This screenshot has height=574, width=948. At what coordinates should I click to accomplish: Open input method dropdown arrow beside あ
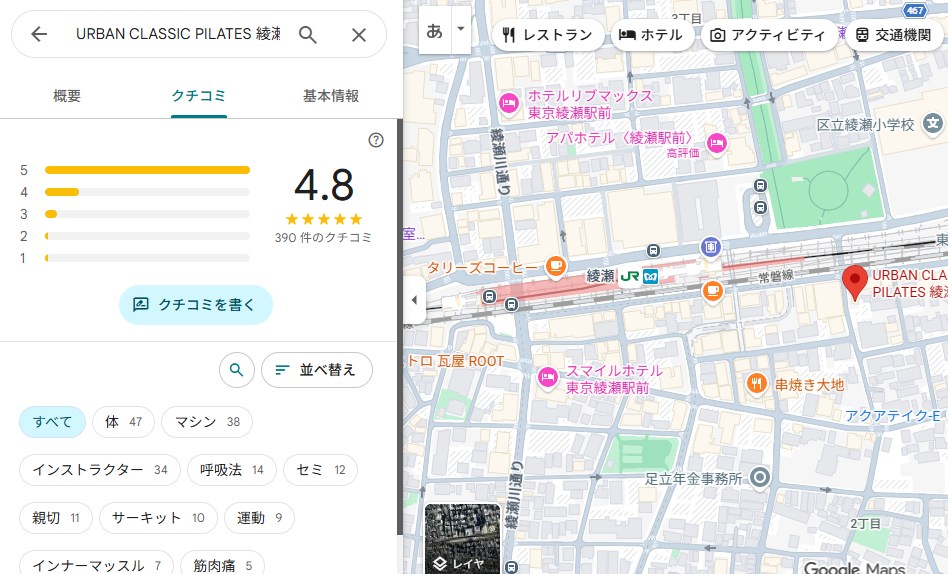461,29
